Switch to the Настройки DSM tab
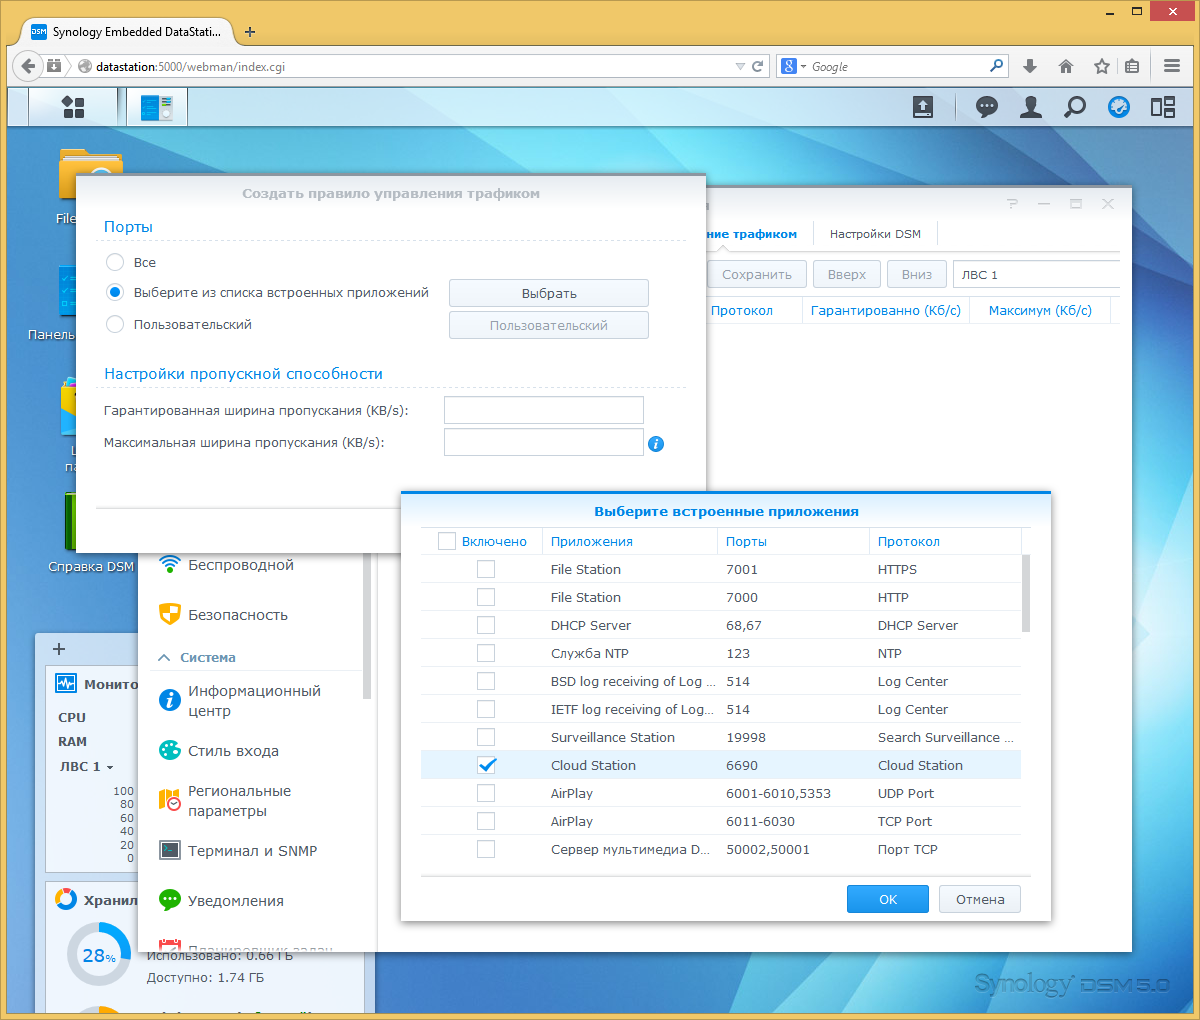This screenshot has height=1020, width=1200. coord(875,234)
